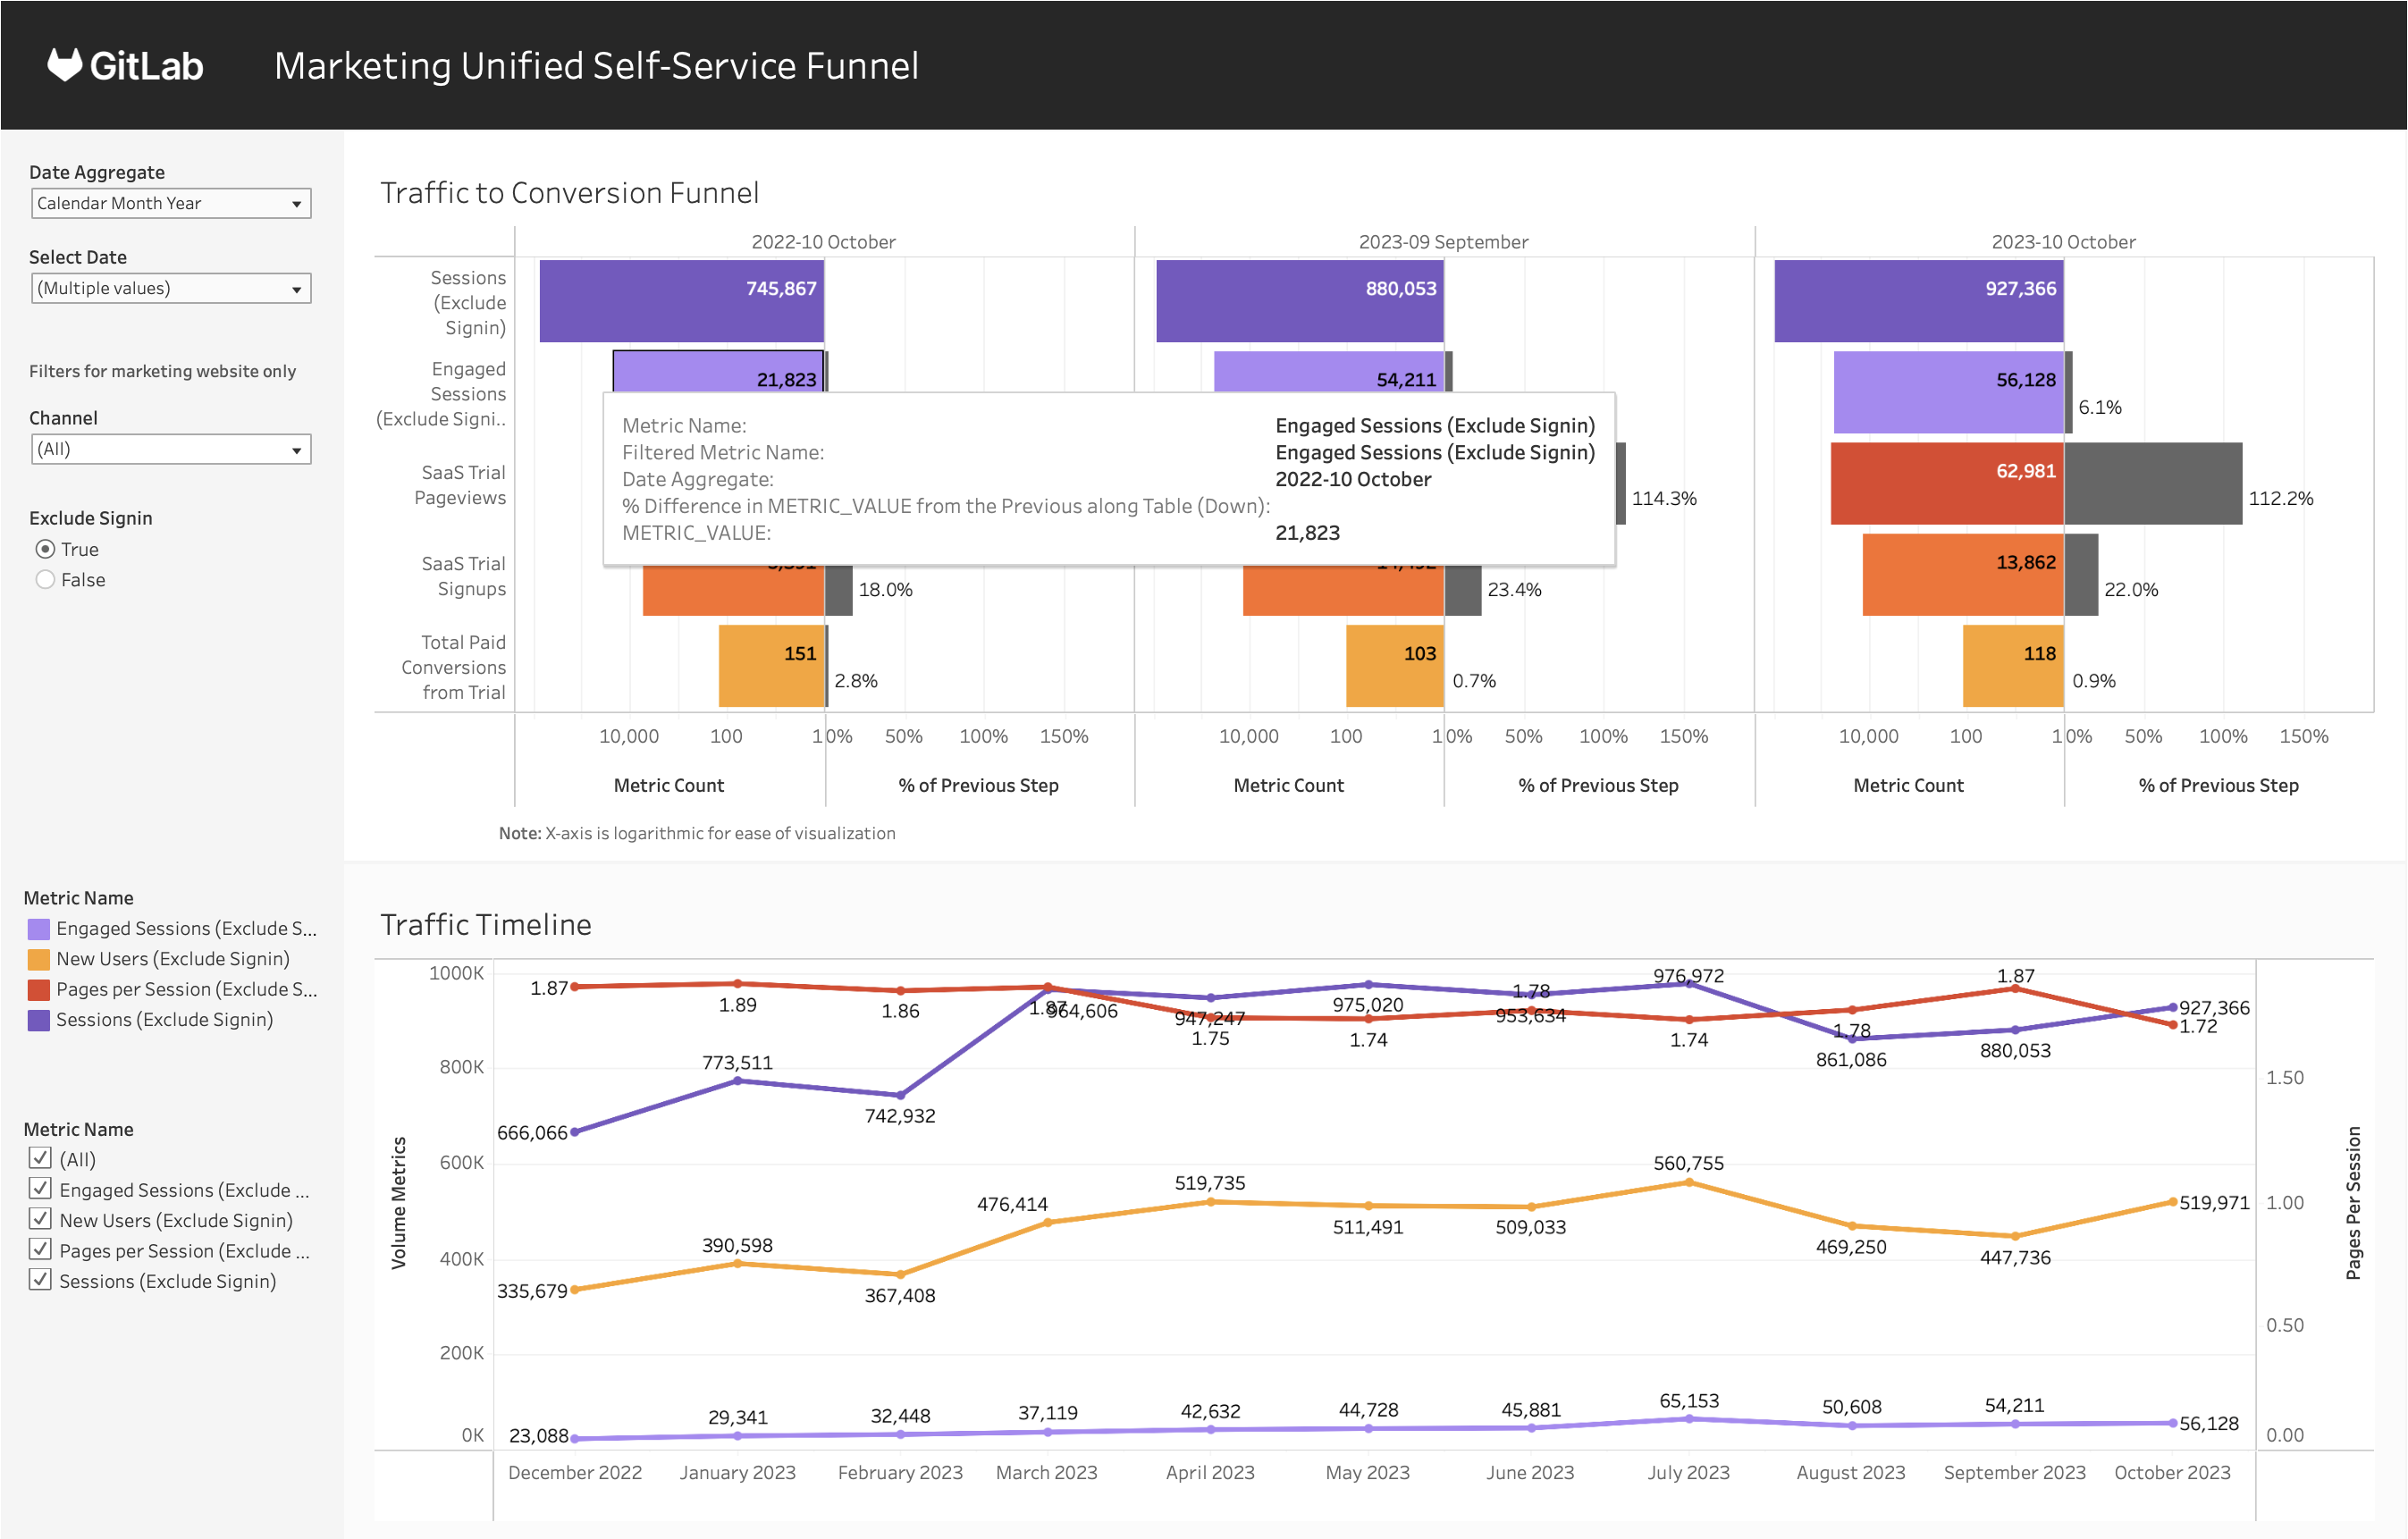This screenshot has height=1539, width=2408.
Task: Toggle the (All) metric checkbox
Action: 40,1158
